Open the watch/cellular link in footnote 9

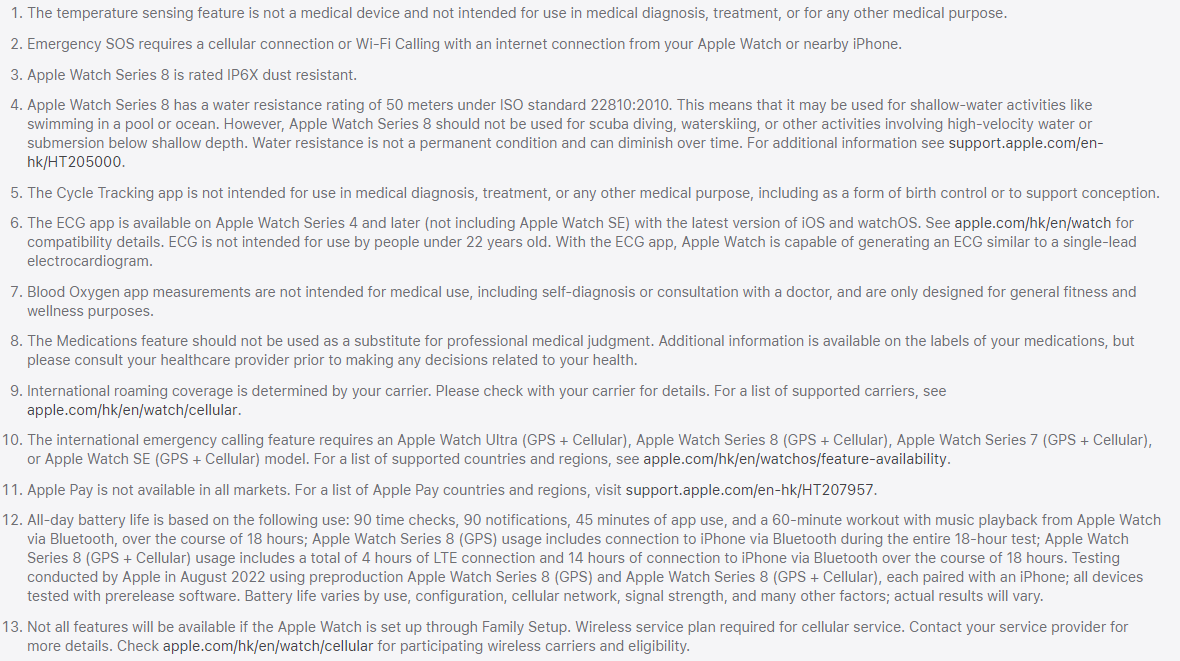[x=132, y=410]
